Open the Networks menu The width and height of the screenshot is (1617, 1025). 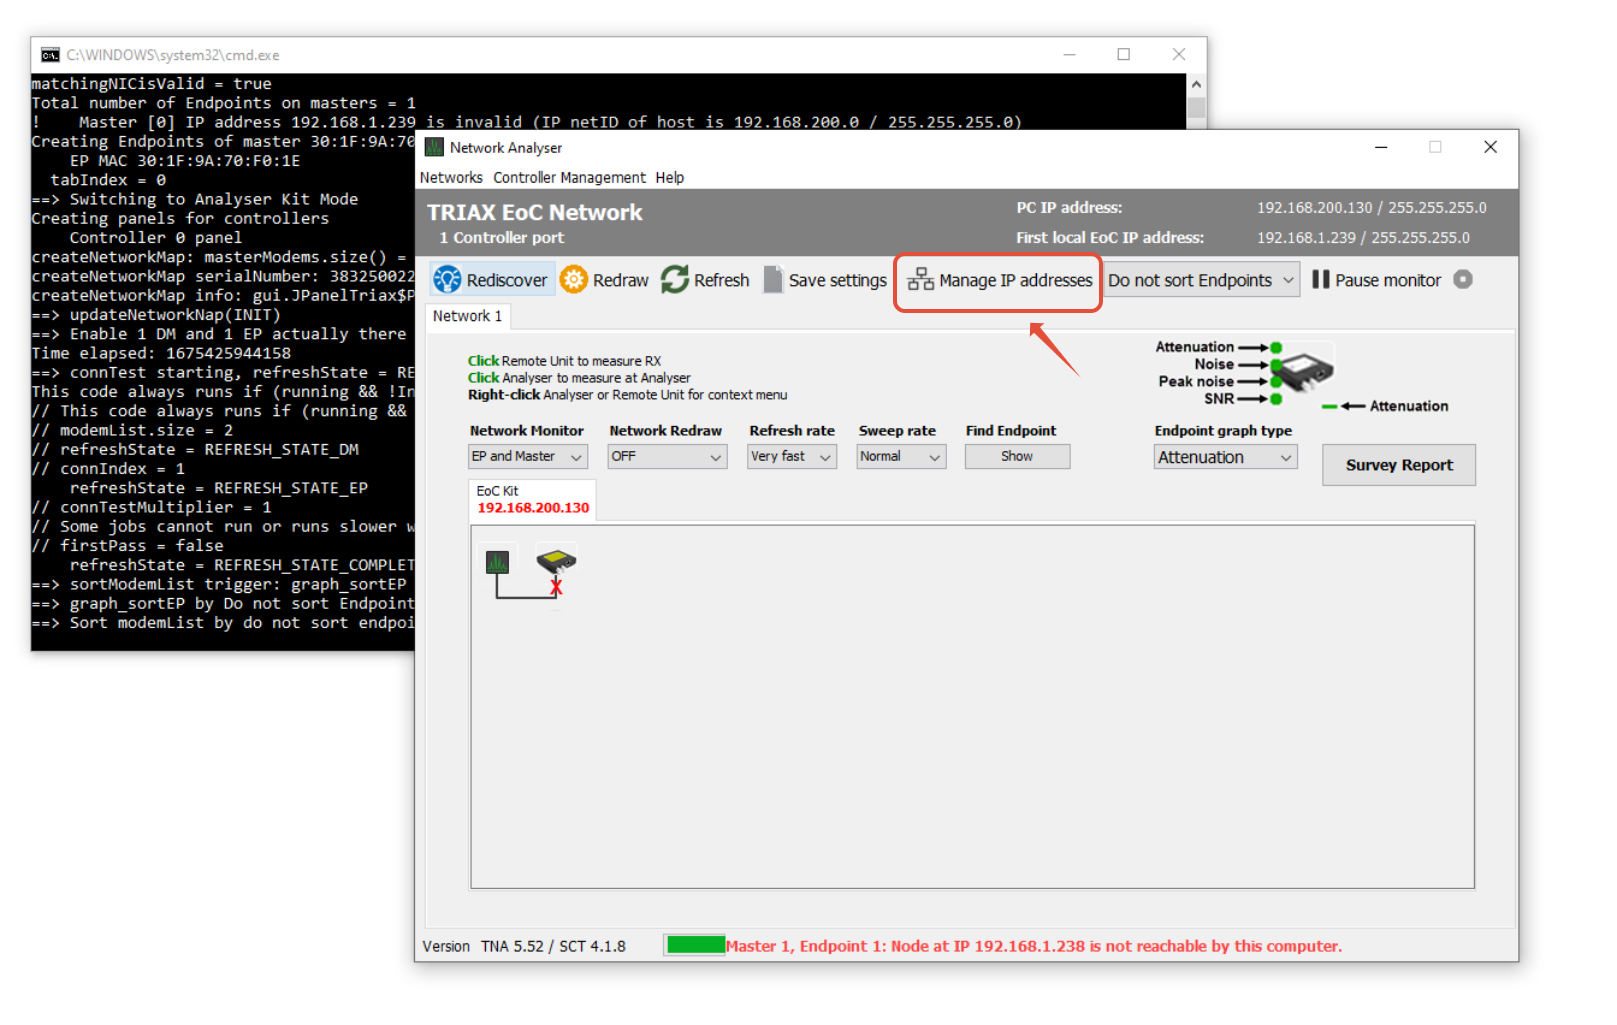(451, 177)
